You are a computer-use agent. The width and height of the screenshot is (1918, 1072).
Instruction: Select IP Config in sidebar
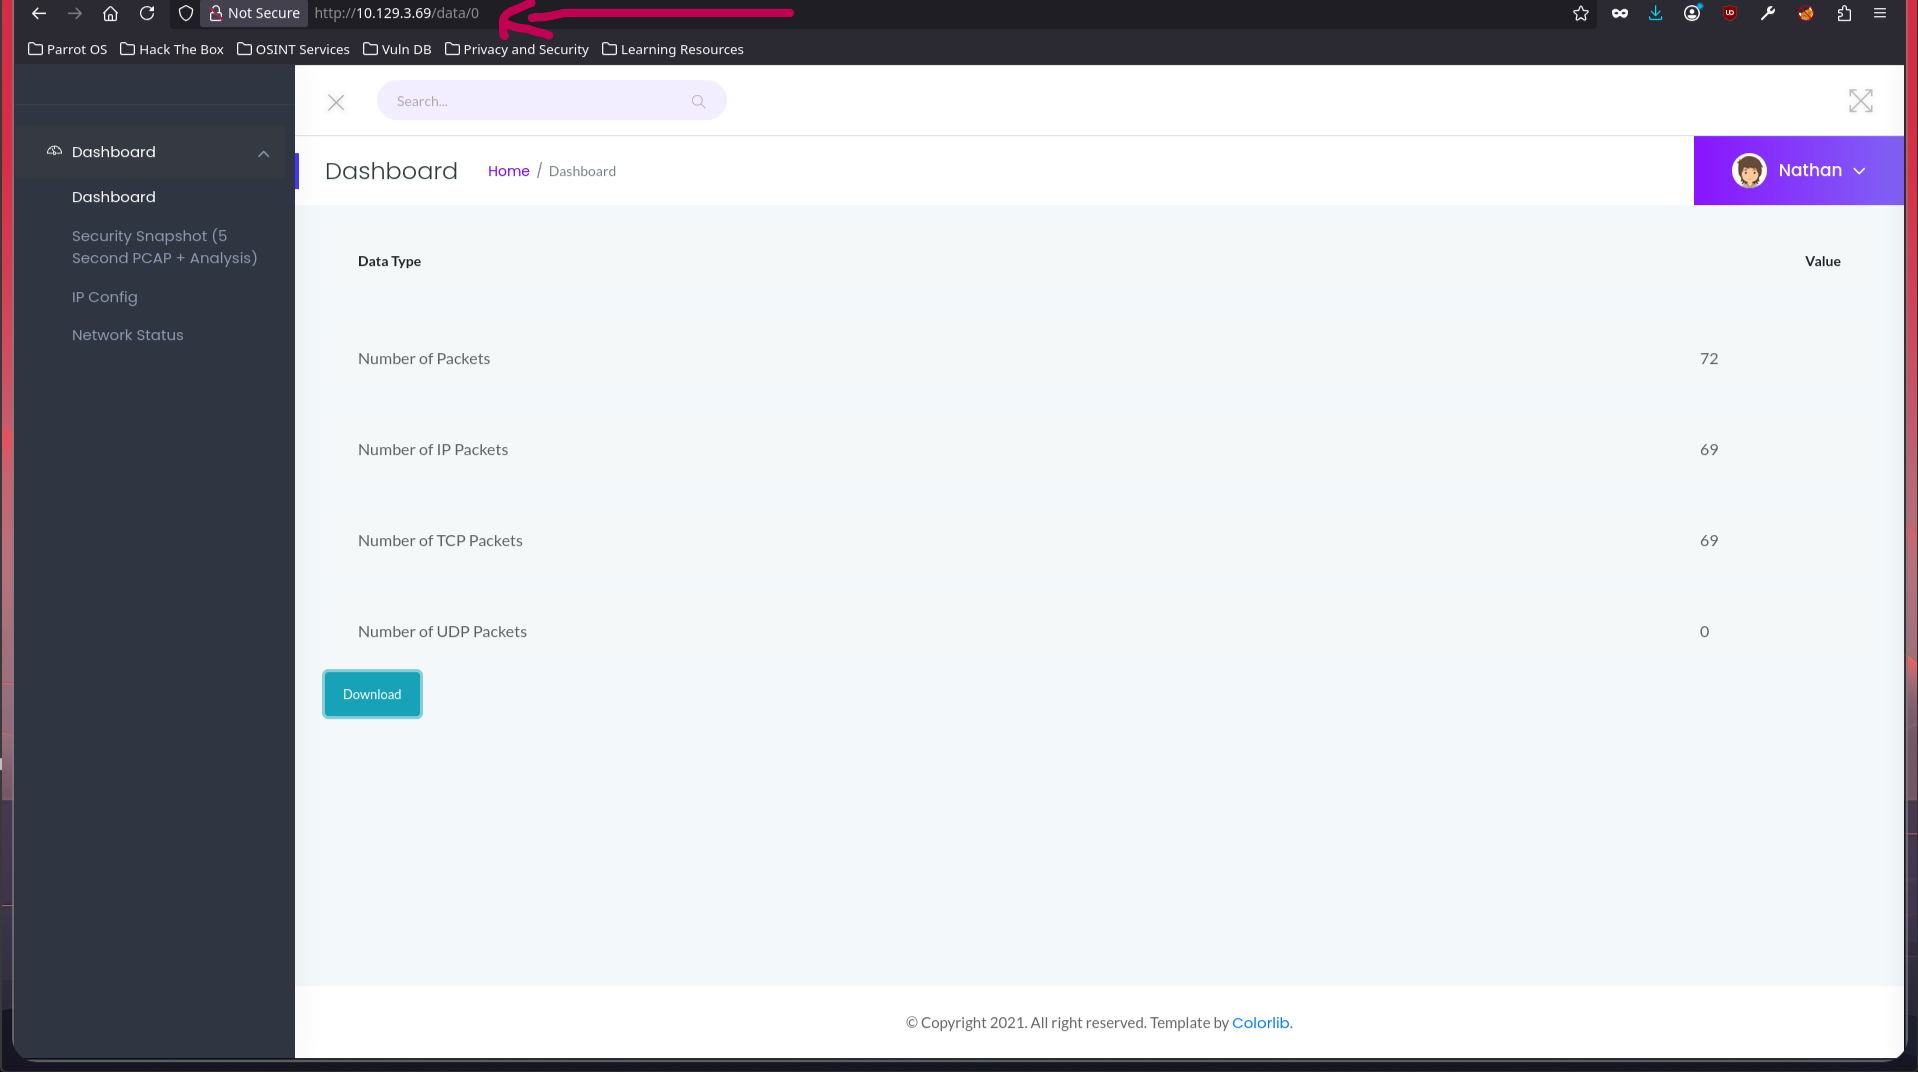point(105,297)
